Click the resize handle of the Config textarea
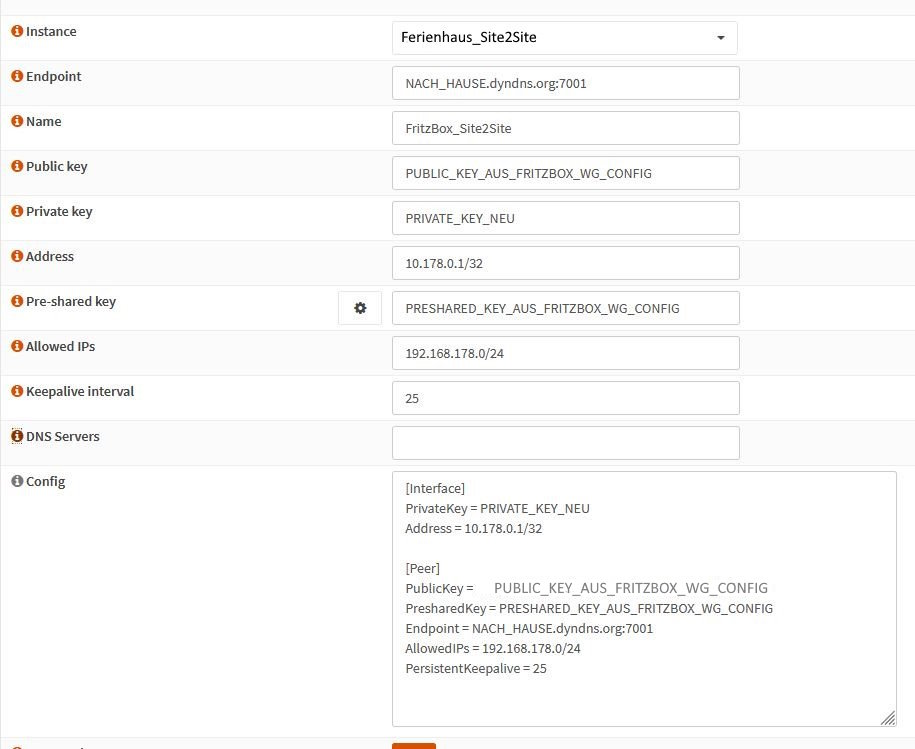 (x=887, y=717)
